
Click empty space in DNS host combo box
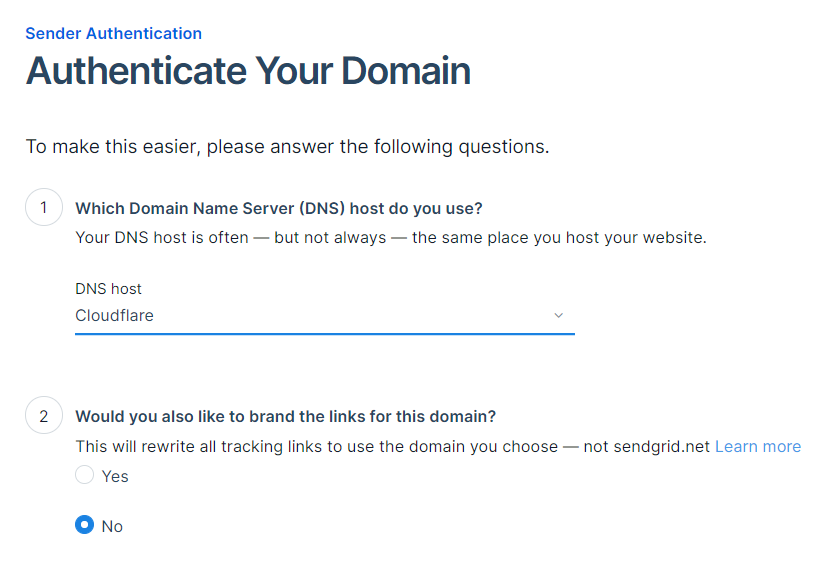pos(353,316)
